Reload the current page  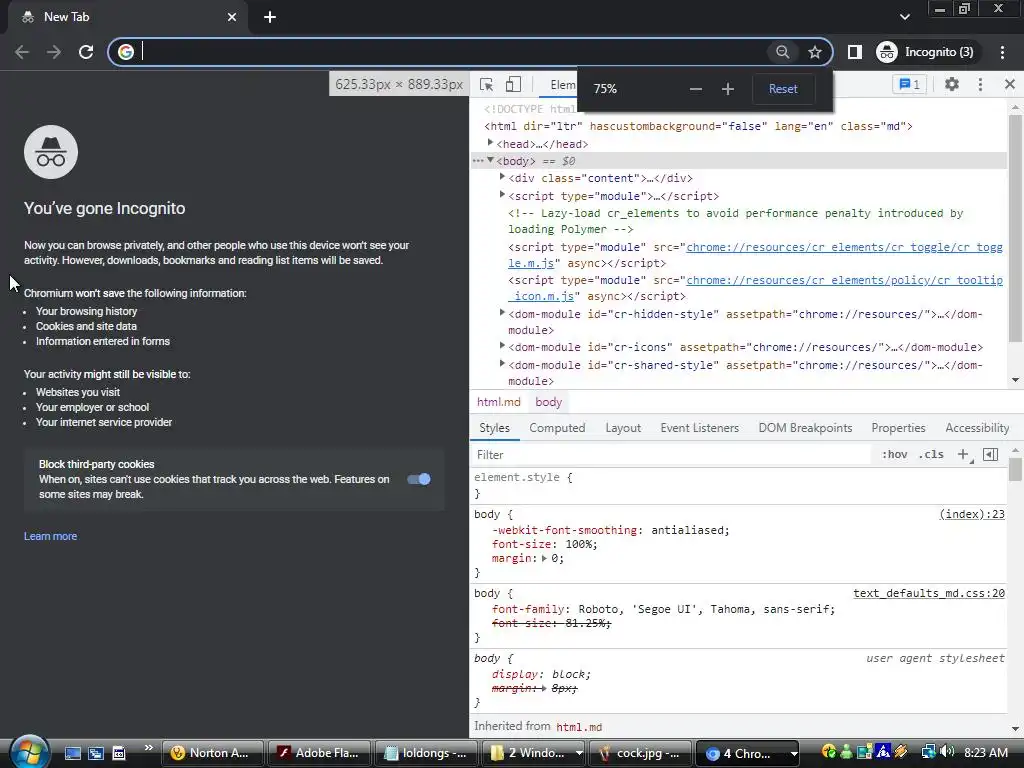pyautogui.click(x=86, y=52)
